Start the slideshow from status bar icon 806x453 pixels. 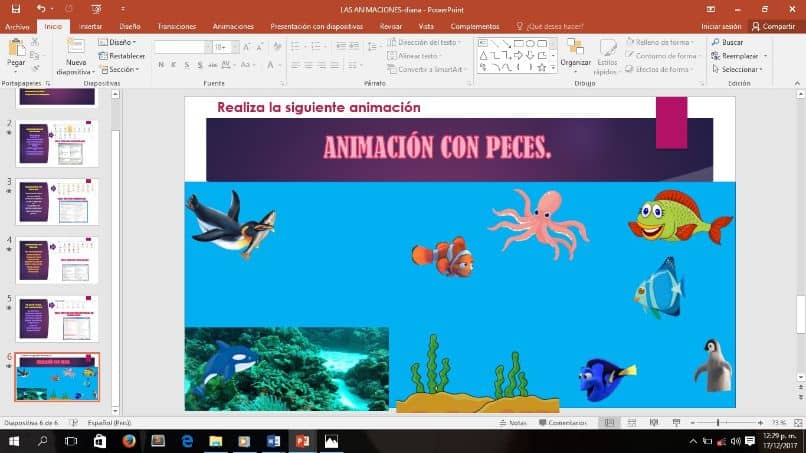[x=676, y=422]
